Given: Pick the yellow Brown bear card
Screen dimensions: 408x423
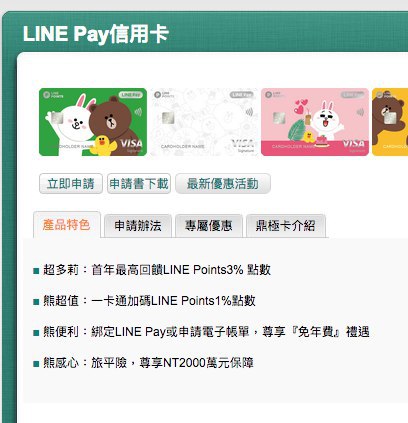Looking at the screenshot, I should coord(390,122).
